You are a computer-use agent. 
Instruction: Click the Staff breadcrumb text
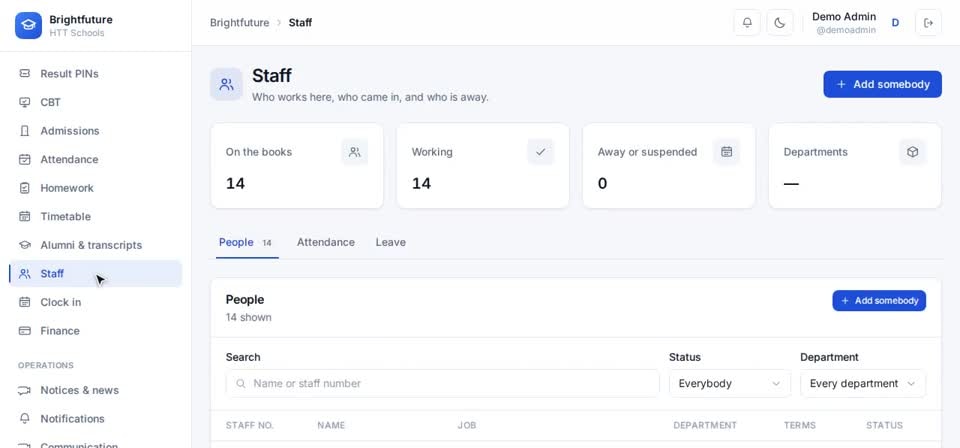pyautogui.click(x=300, y=23)
